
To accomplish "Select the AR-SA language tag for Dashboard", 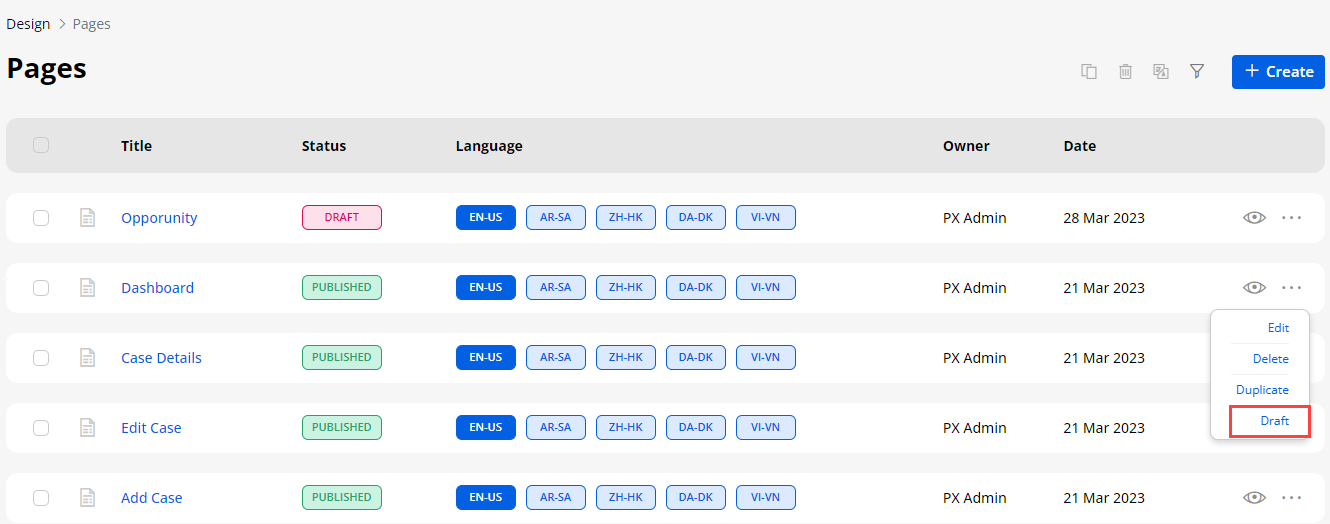I will pos(555,287).
